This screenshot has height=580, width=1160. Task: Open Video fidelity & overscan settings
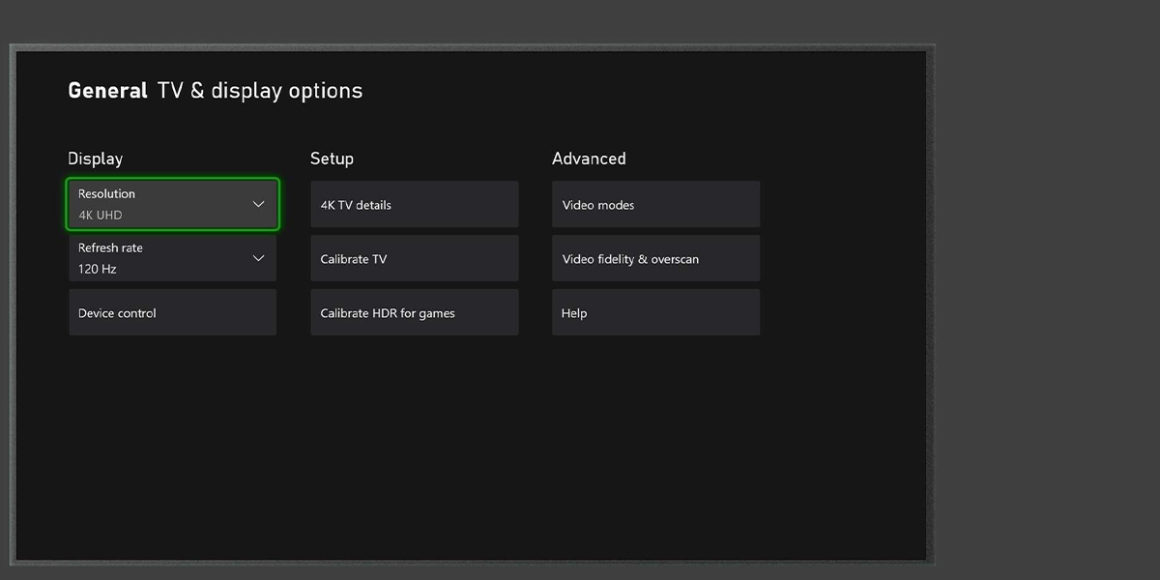point(655,258)
